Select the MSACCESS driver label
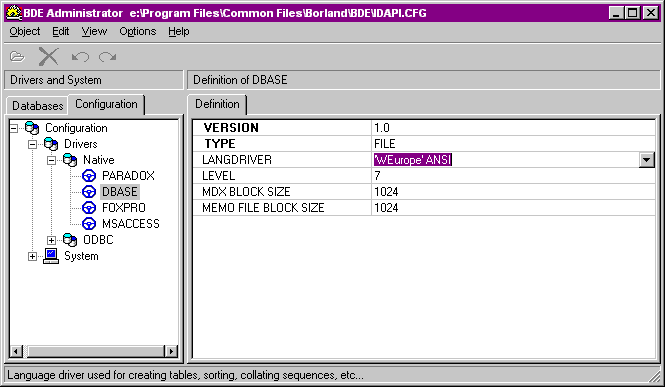The width and height of the screenshot is (665, 387). pyautogui.click(x=131, y=224)
